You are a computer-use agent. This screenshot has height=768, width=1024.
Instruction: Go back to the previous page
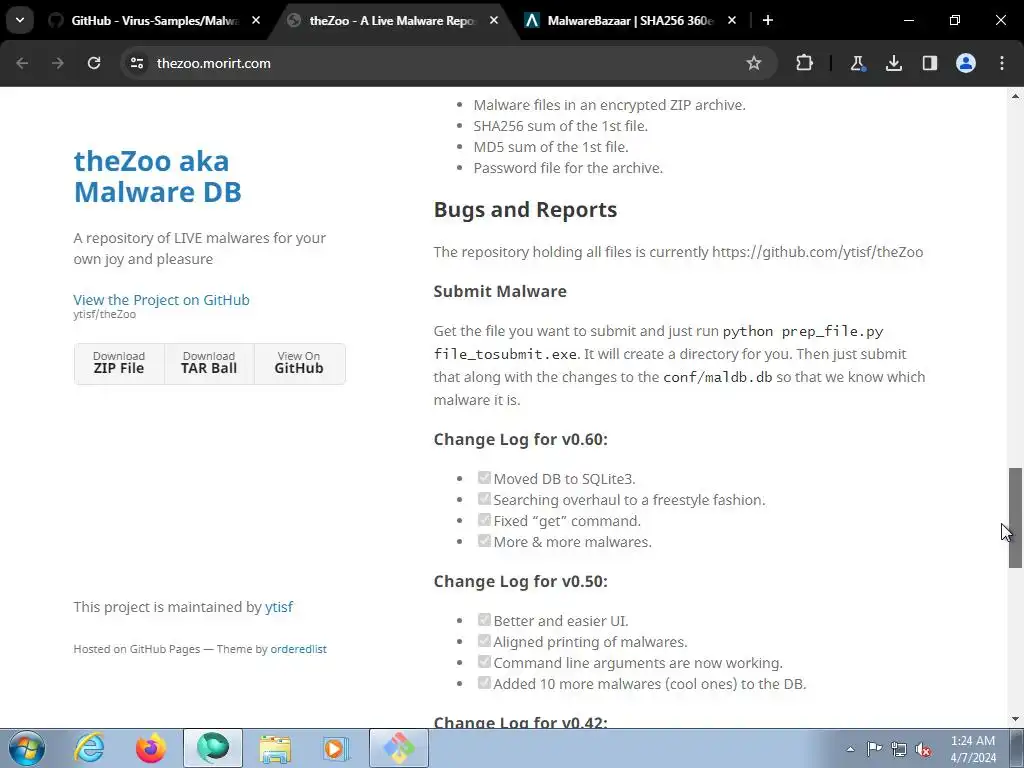(x=22, y=63)
